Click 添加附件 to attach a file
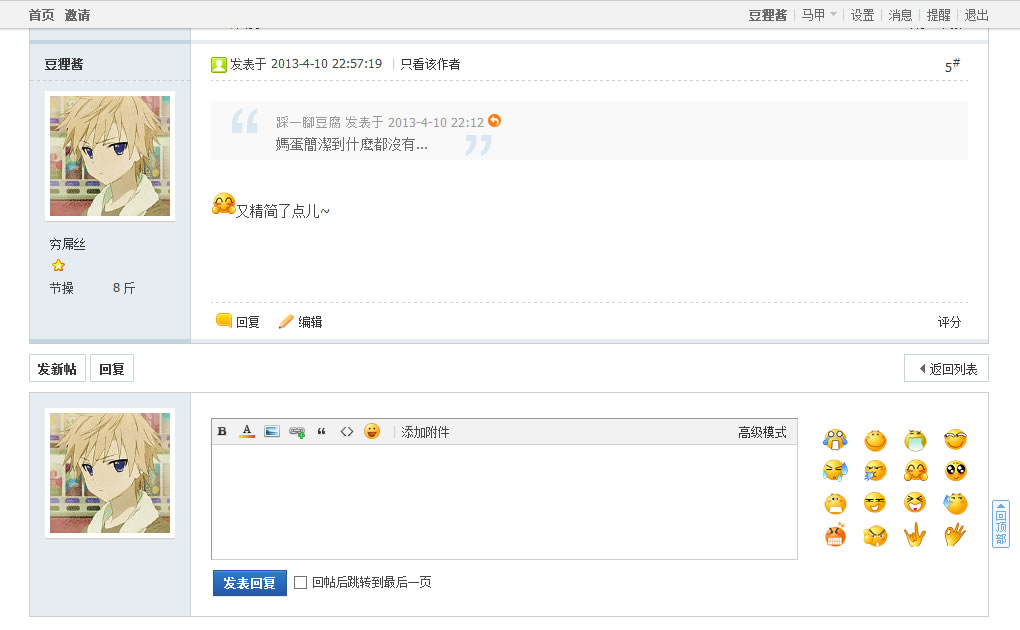 (x=425, y=432)
